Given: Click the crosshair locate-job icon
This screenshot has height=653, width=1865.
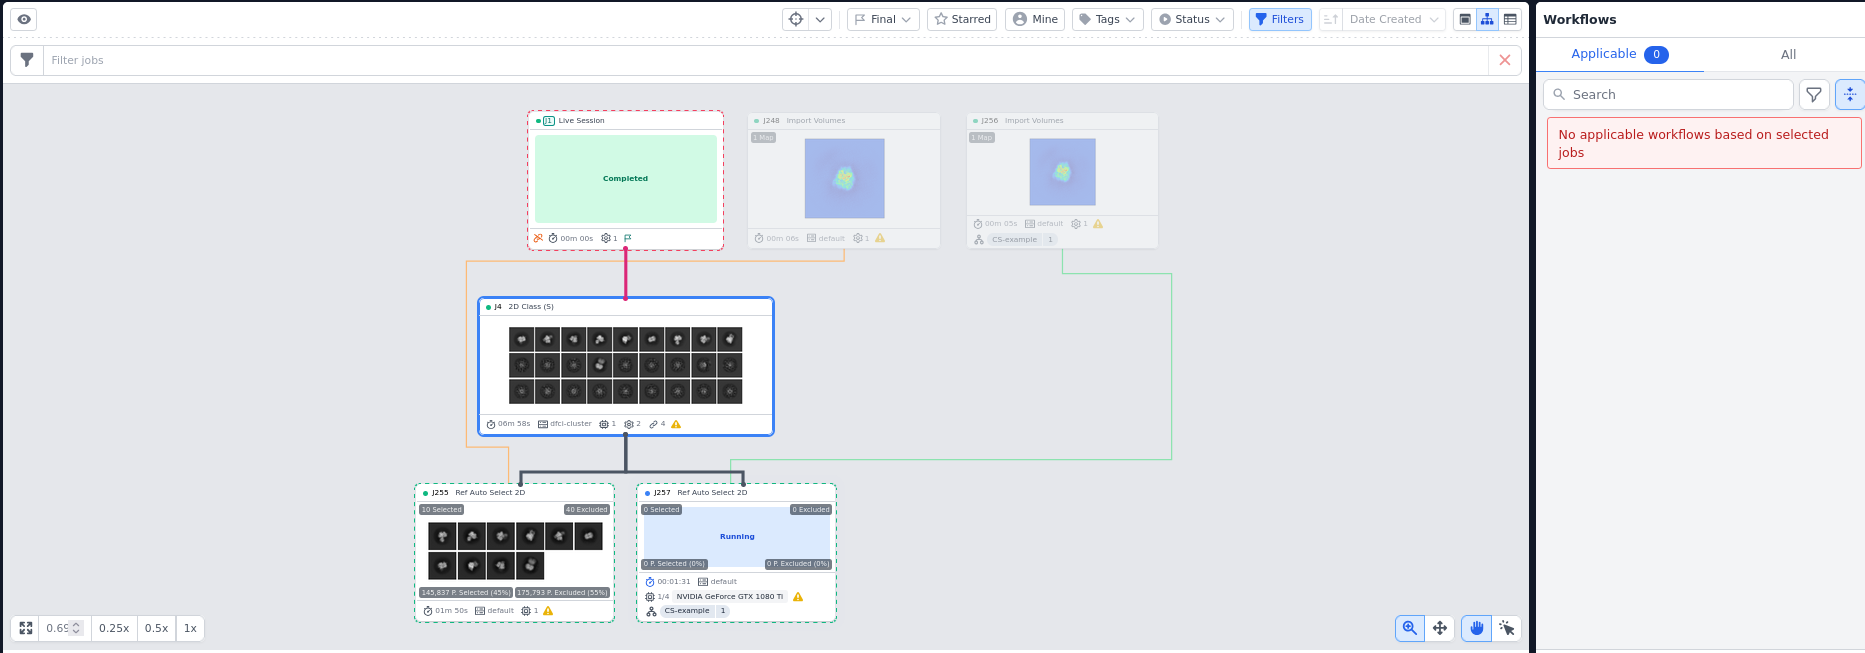Looking at the screenshot, I should (x=796, y=19).
